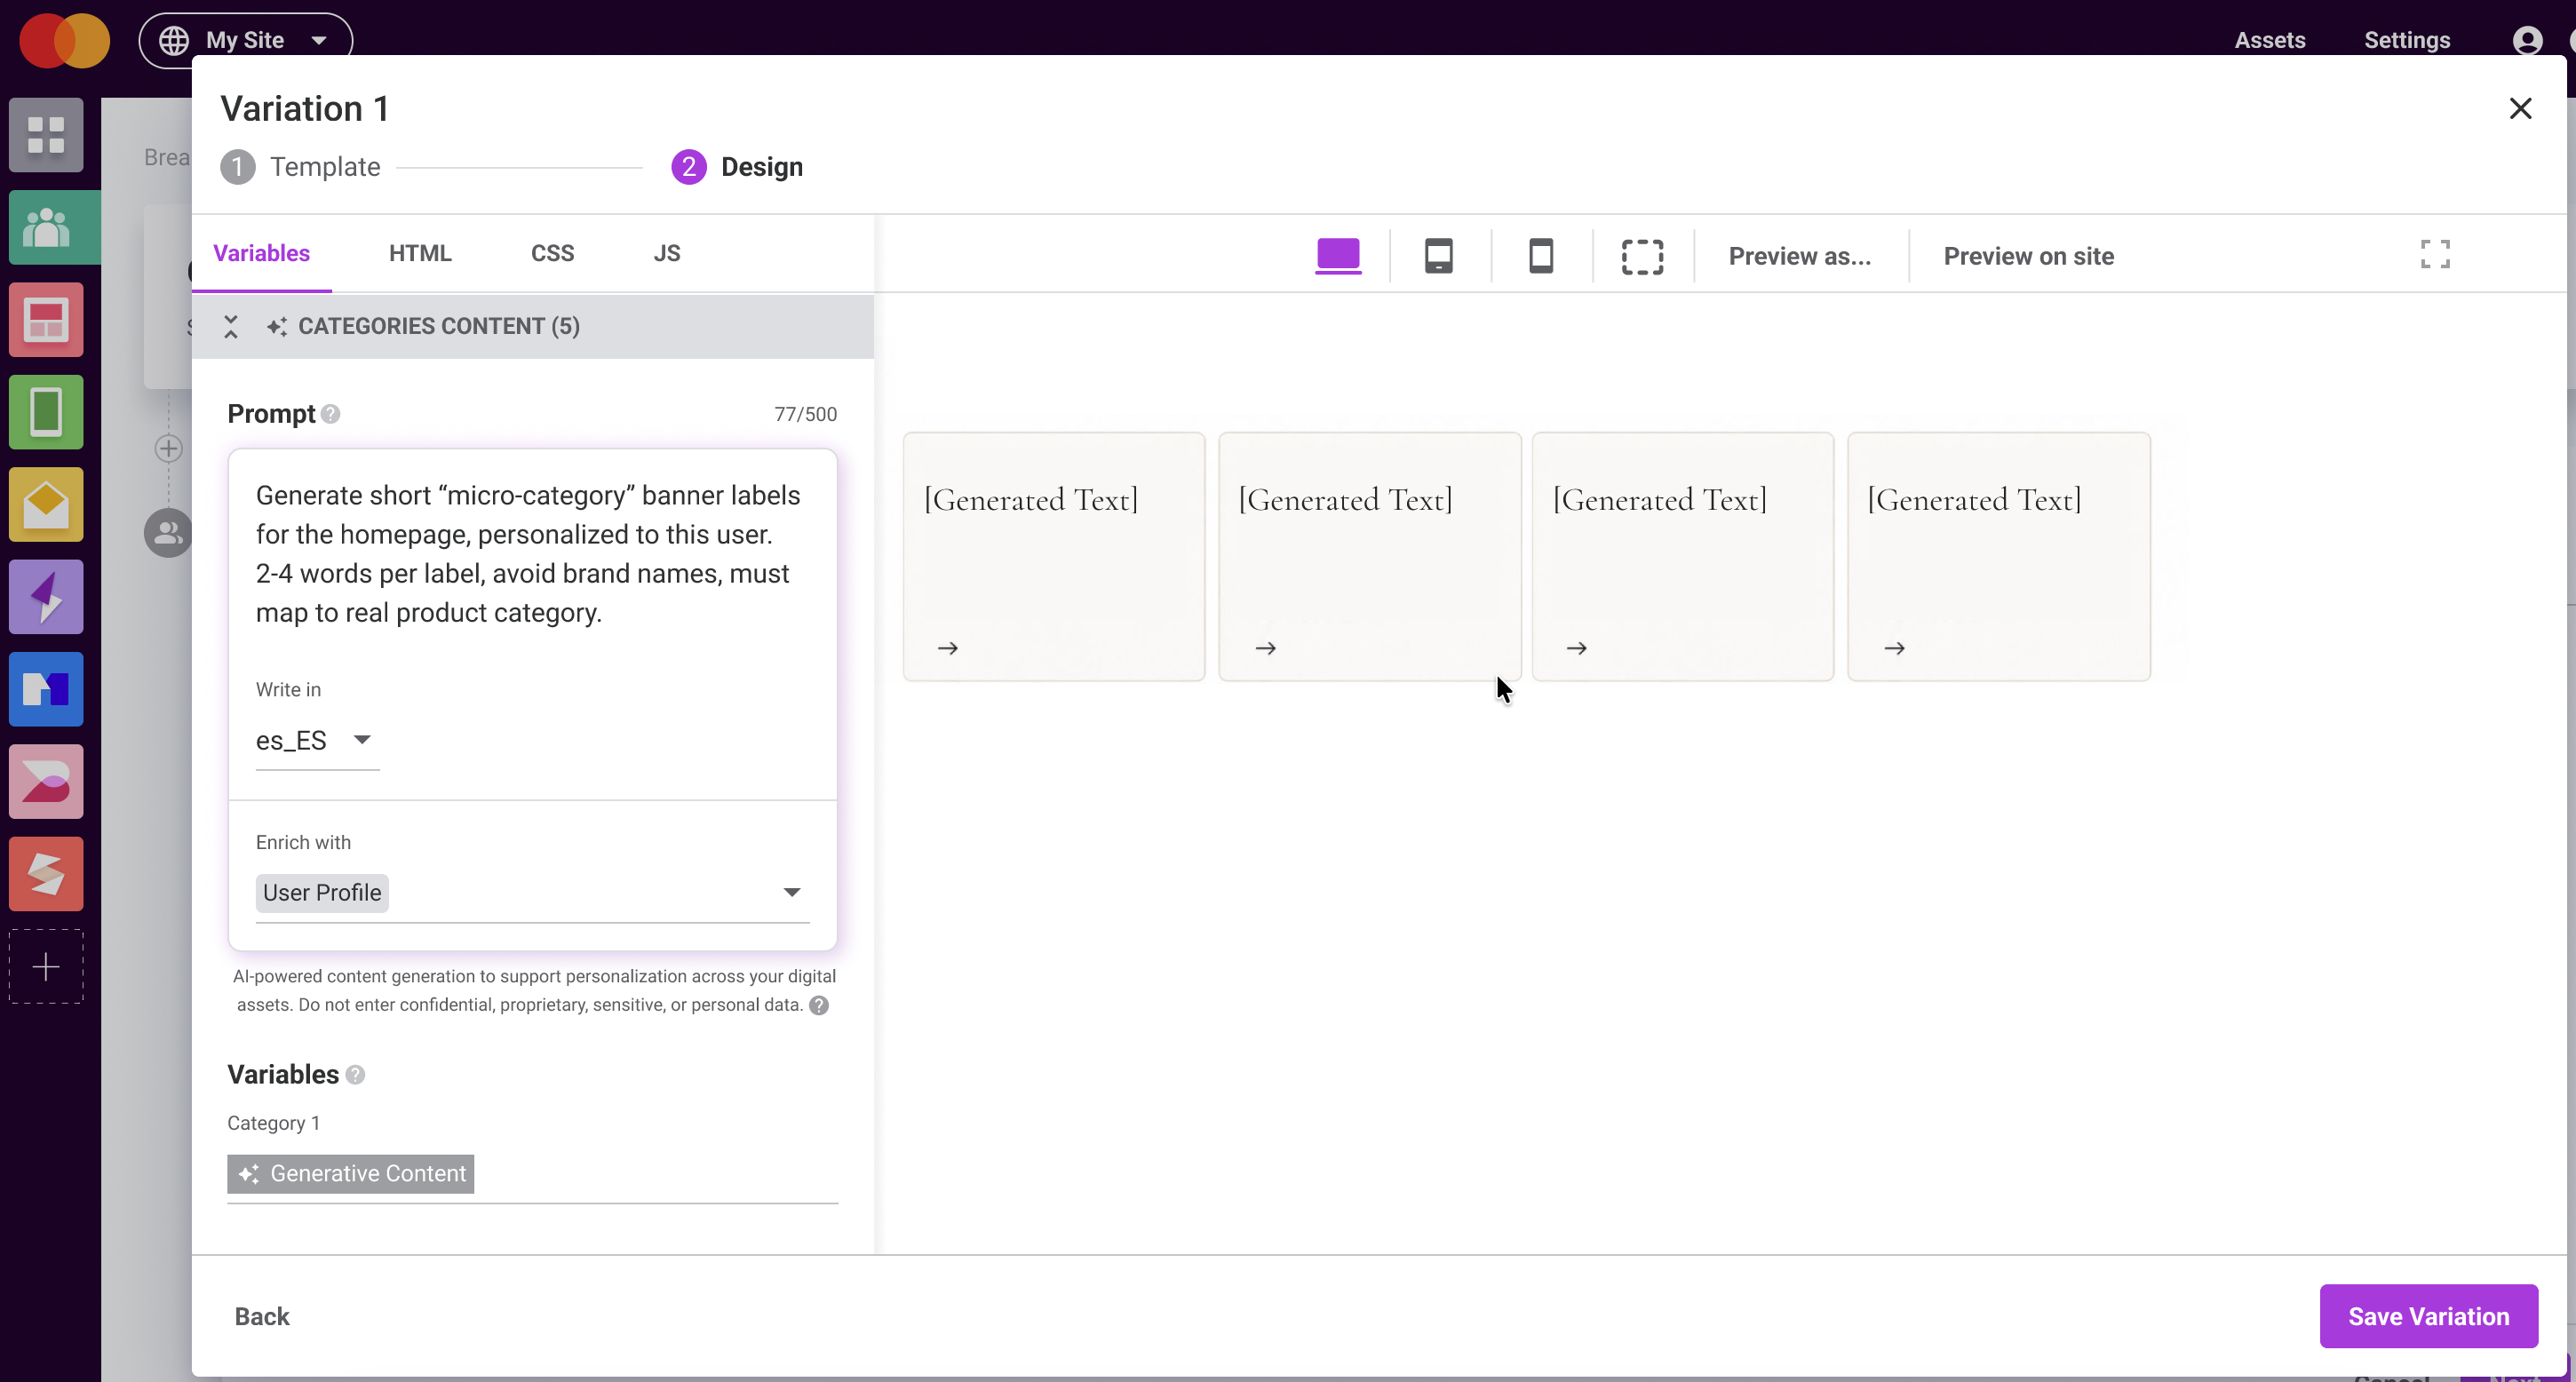
Task: Open the pink chat bubble sidebar icon
Action: coord(46,782)
